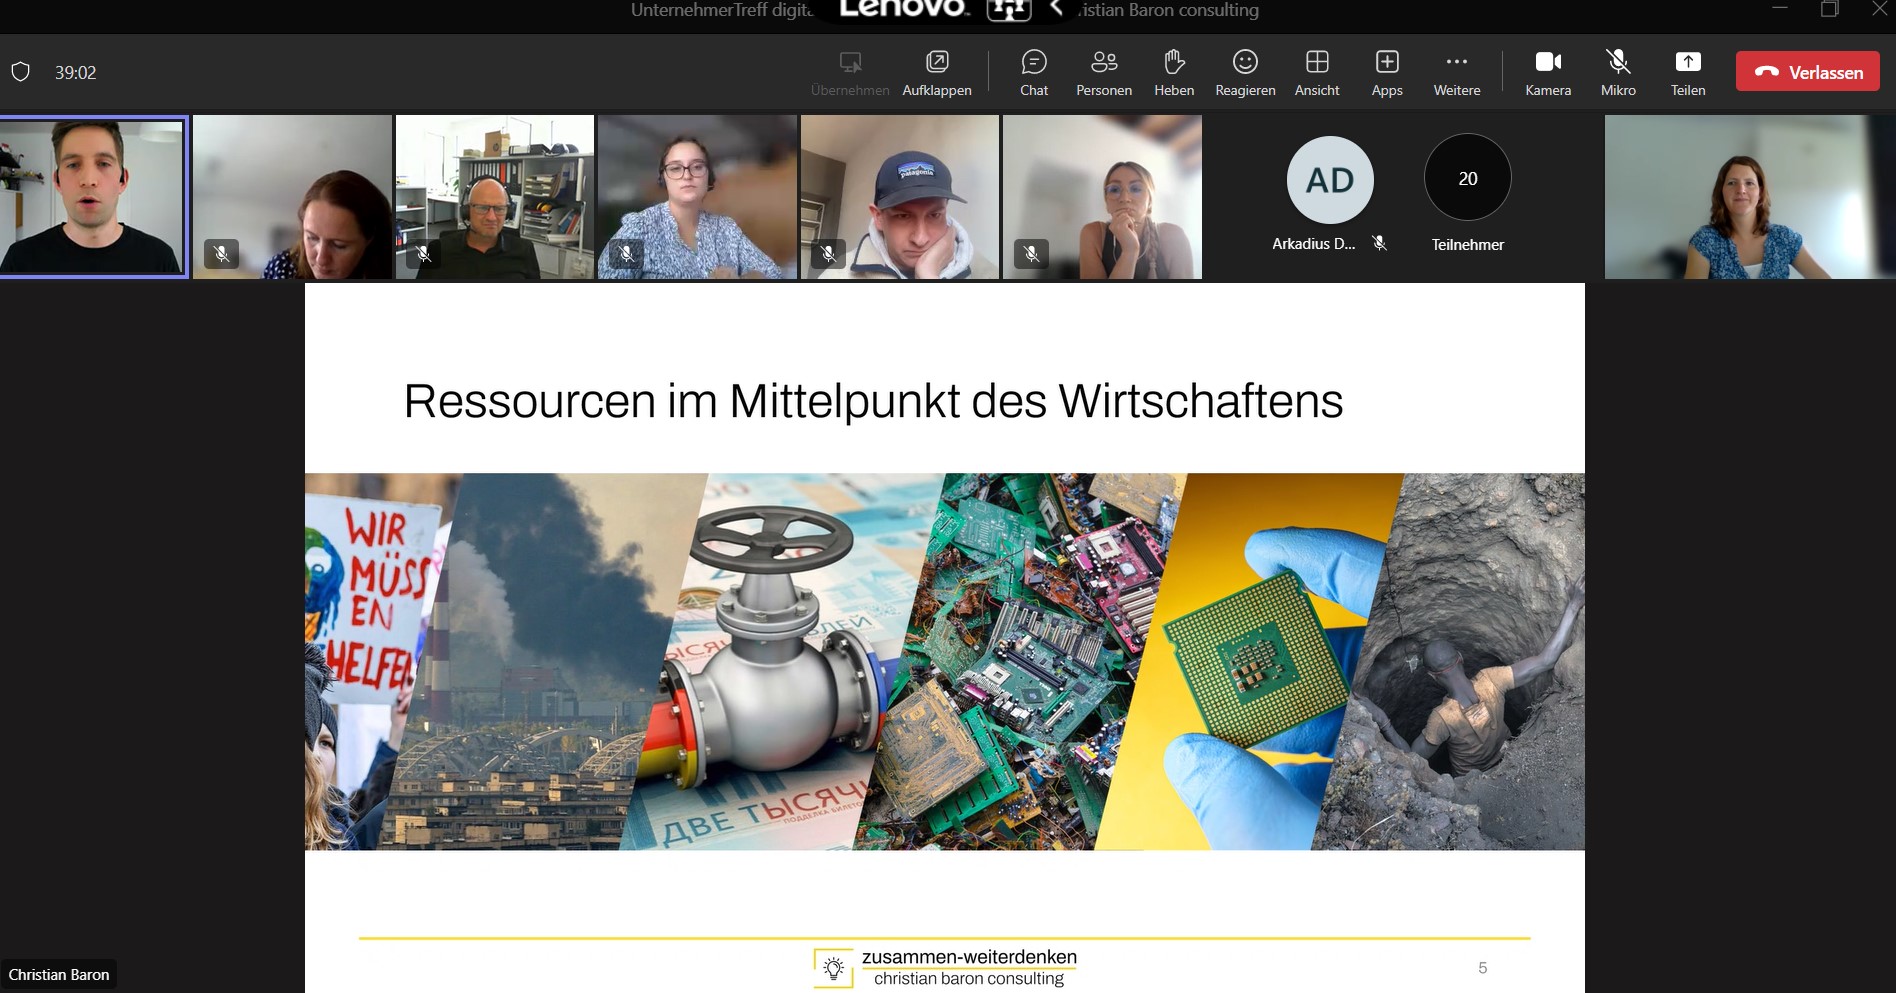Click the Aufklappen pop-out icon
The image size is (1896, 993).
(936, 73)
